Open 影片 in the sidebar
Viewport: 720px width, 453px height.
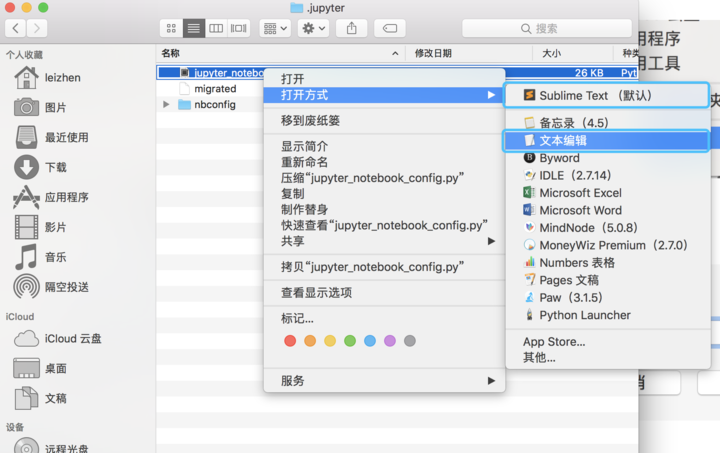40,227
